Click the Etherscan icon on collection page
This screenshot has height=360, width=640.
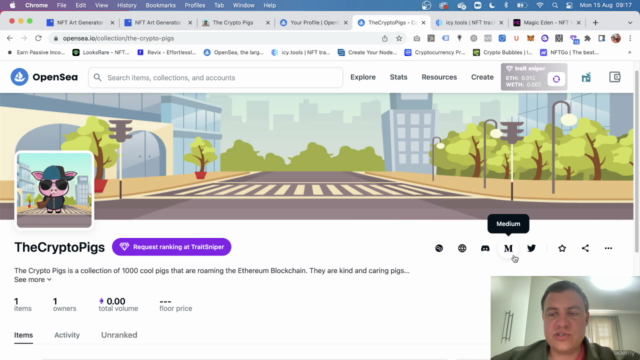tap(439, 248)
